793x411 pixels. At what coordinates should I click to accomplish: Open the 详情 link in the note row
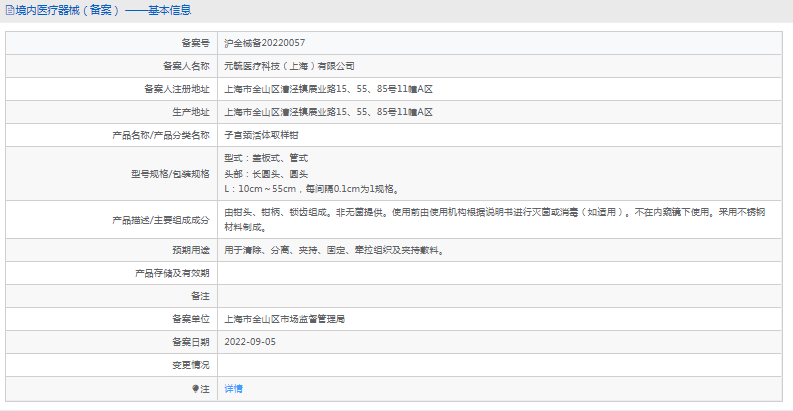233,389
